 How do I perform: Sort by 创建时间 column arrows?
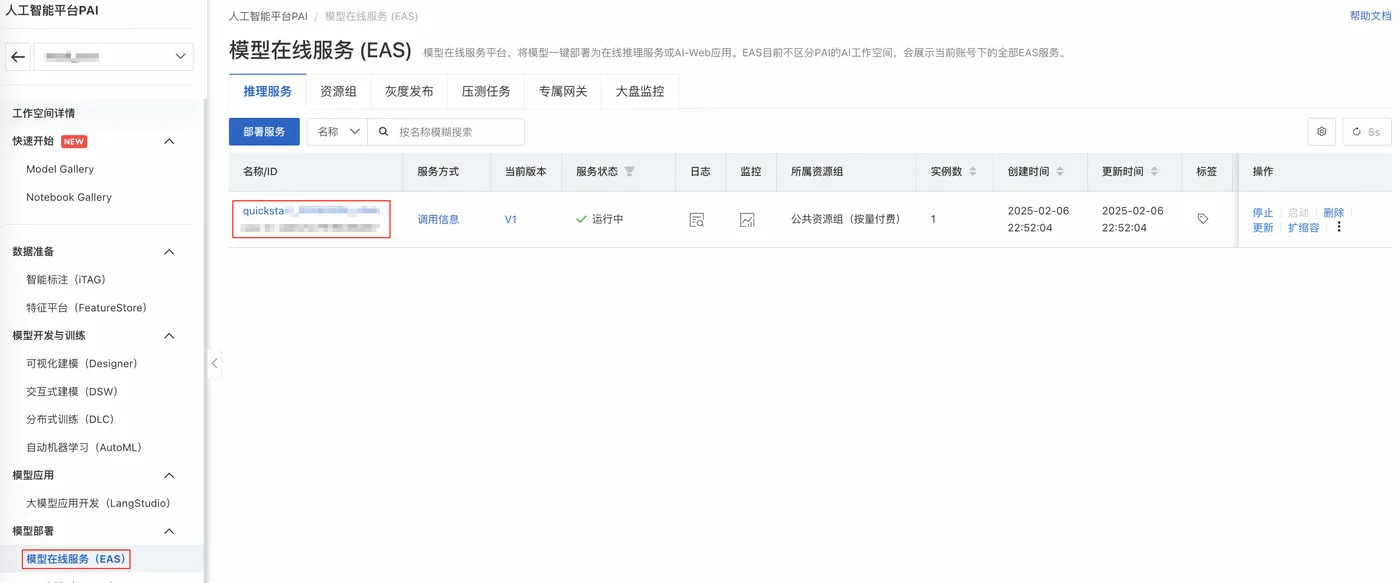coord(1060,172)
